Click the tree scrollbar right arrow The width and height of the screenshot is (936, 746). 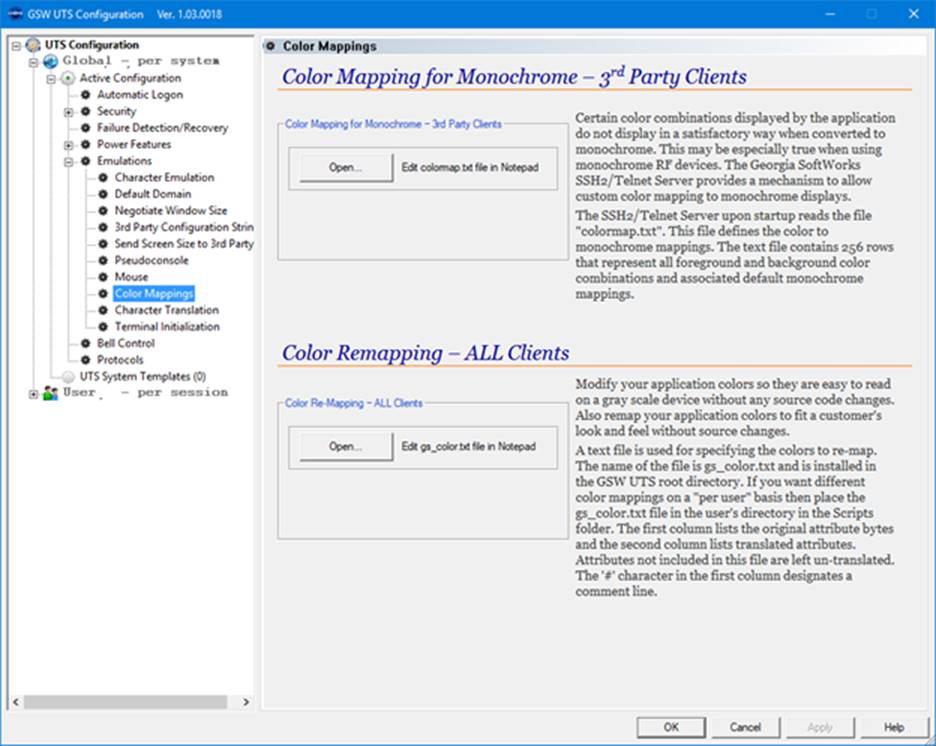(246, 702)
